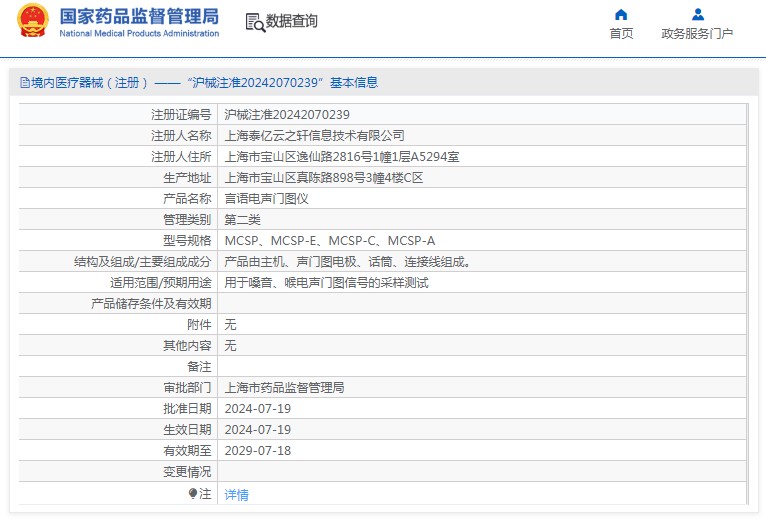Open the 数据查询 search icon
Image resolution: width=766 pixels, height=523 pixels.
255,22
